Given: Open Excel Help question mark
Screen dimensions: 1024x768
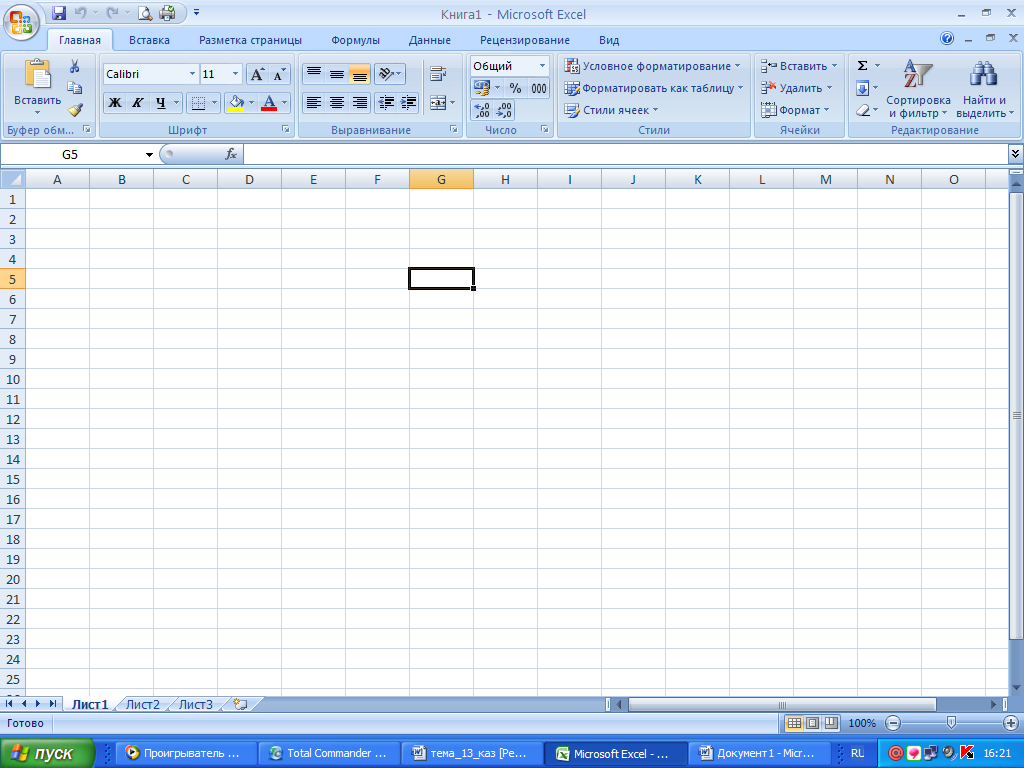Looking at the screenshot, I should (x=946, y=39).
